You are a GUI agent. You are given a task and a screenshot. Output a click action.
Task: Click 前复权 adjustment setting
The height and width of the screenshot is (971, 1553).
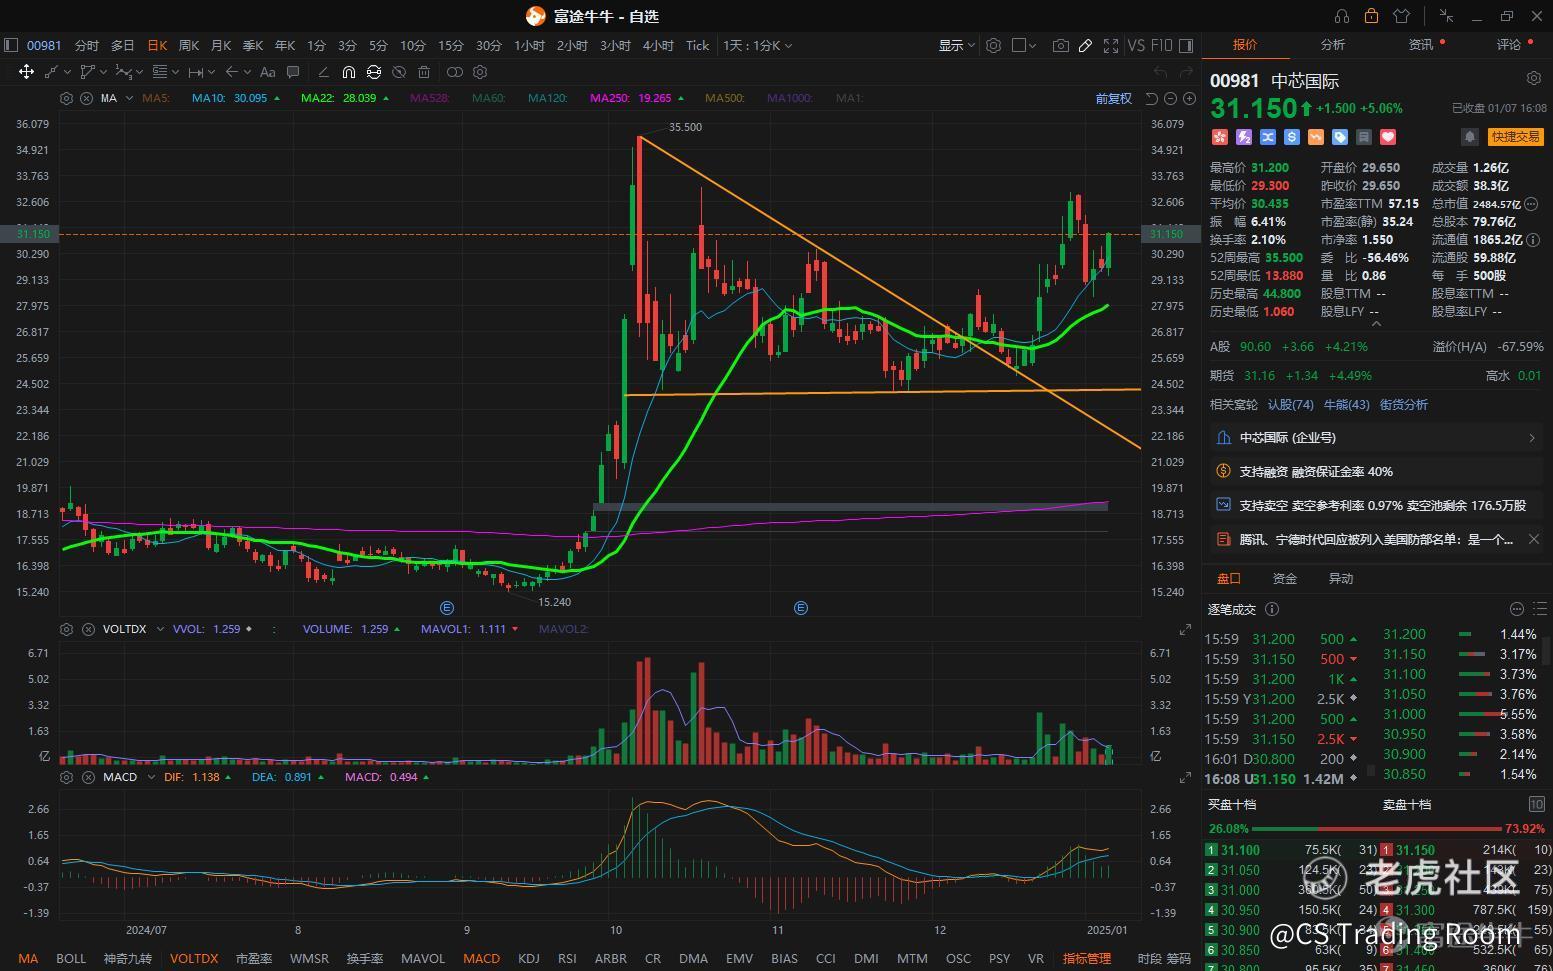point(1113,98)
